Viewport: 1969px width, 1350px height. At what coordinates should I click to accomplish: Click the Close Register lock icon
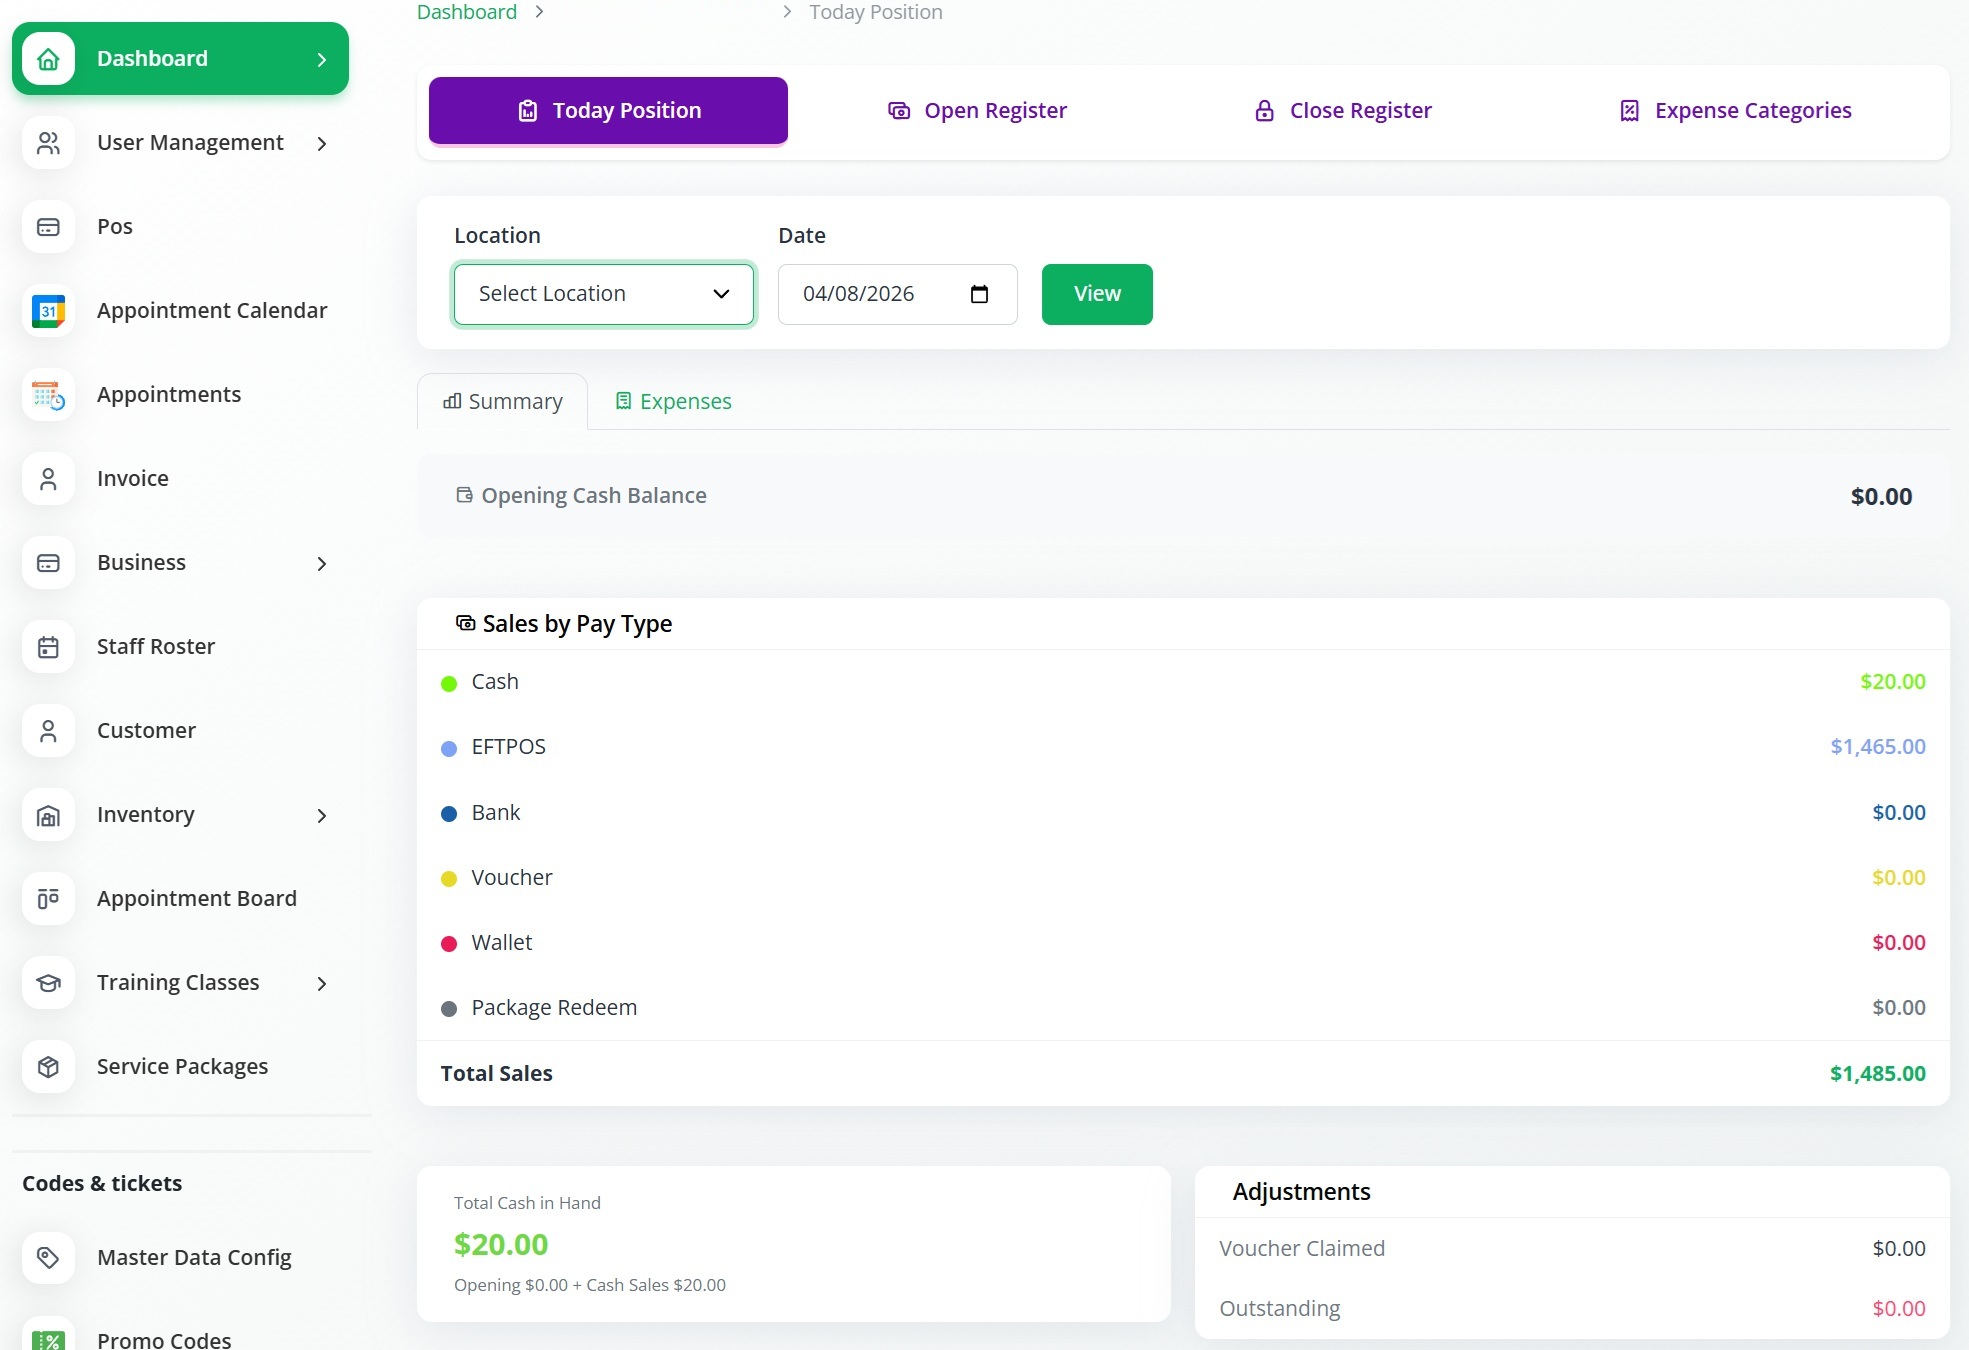coord(1265,111)
